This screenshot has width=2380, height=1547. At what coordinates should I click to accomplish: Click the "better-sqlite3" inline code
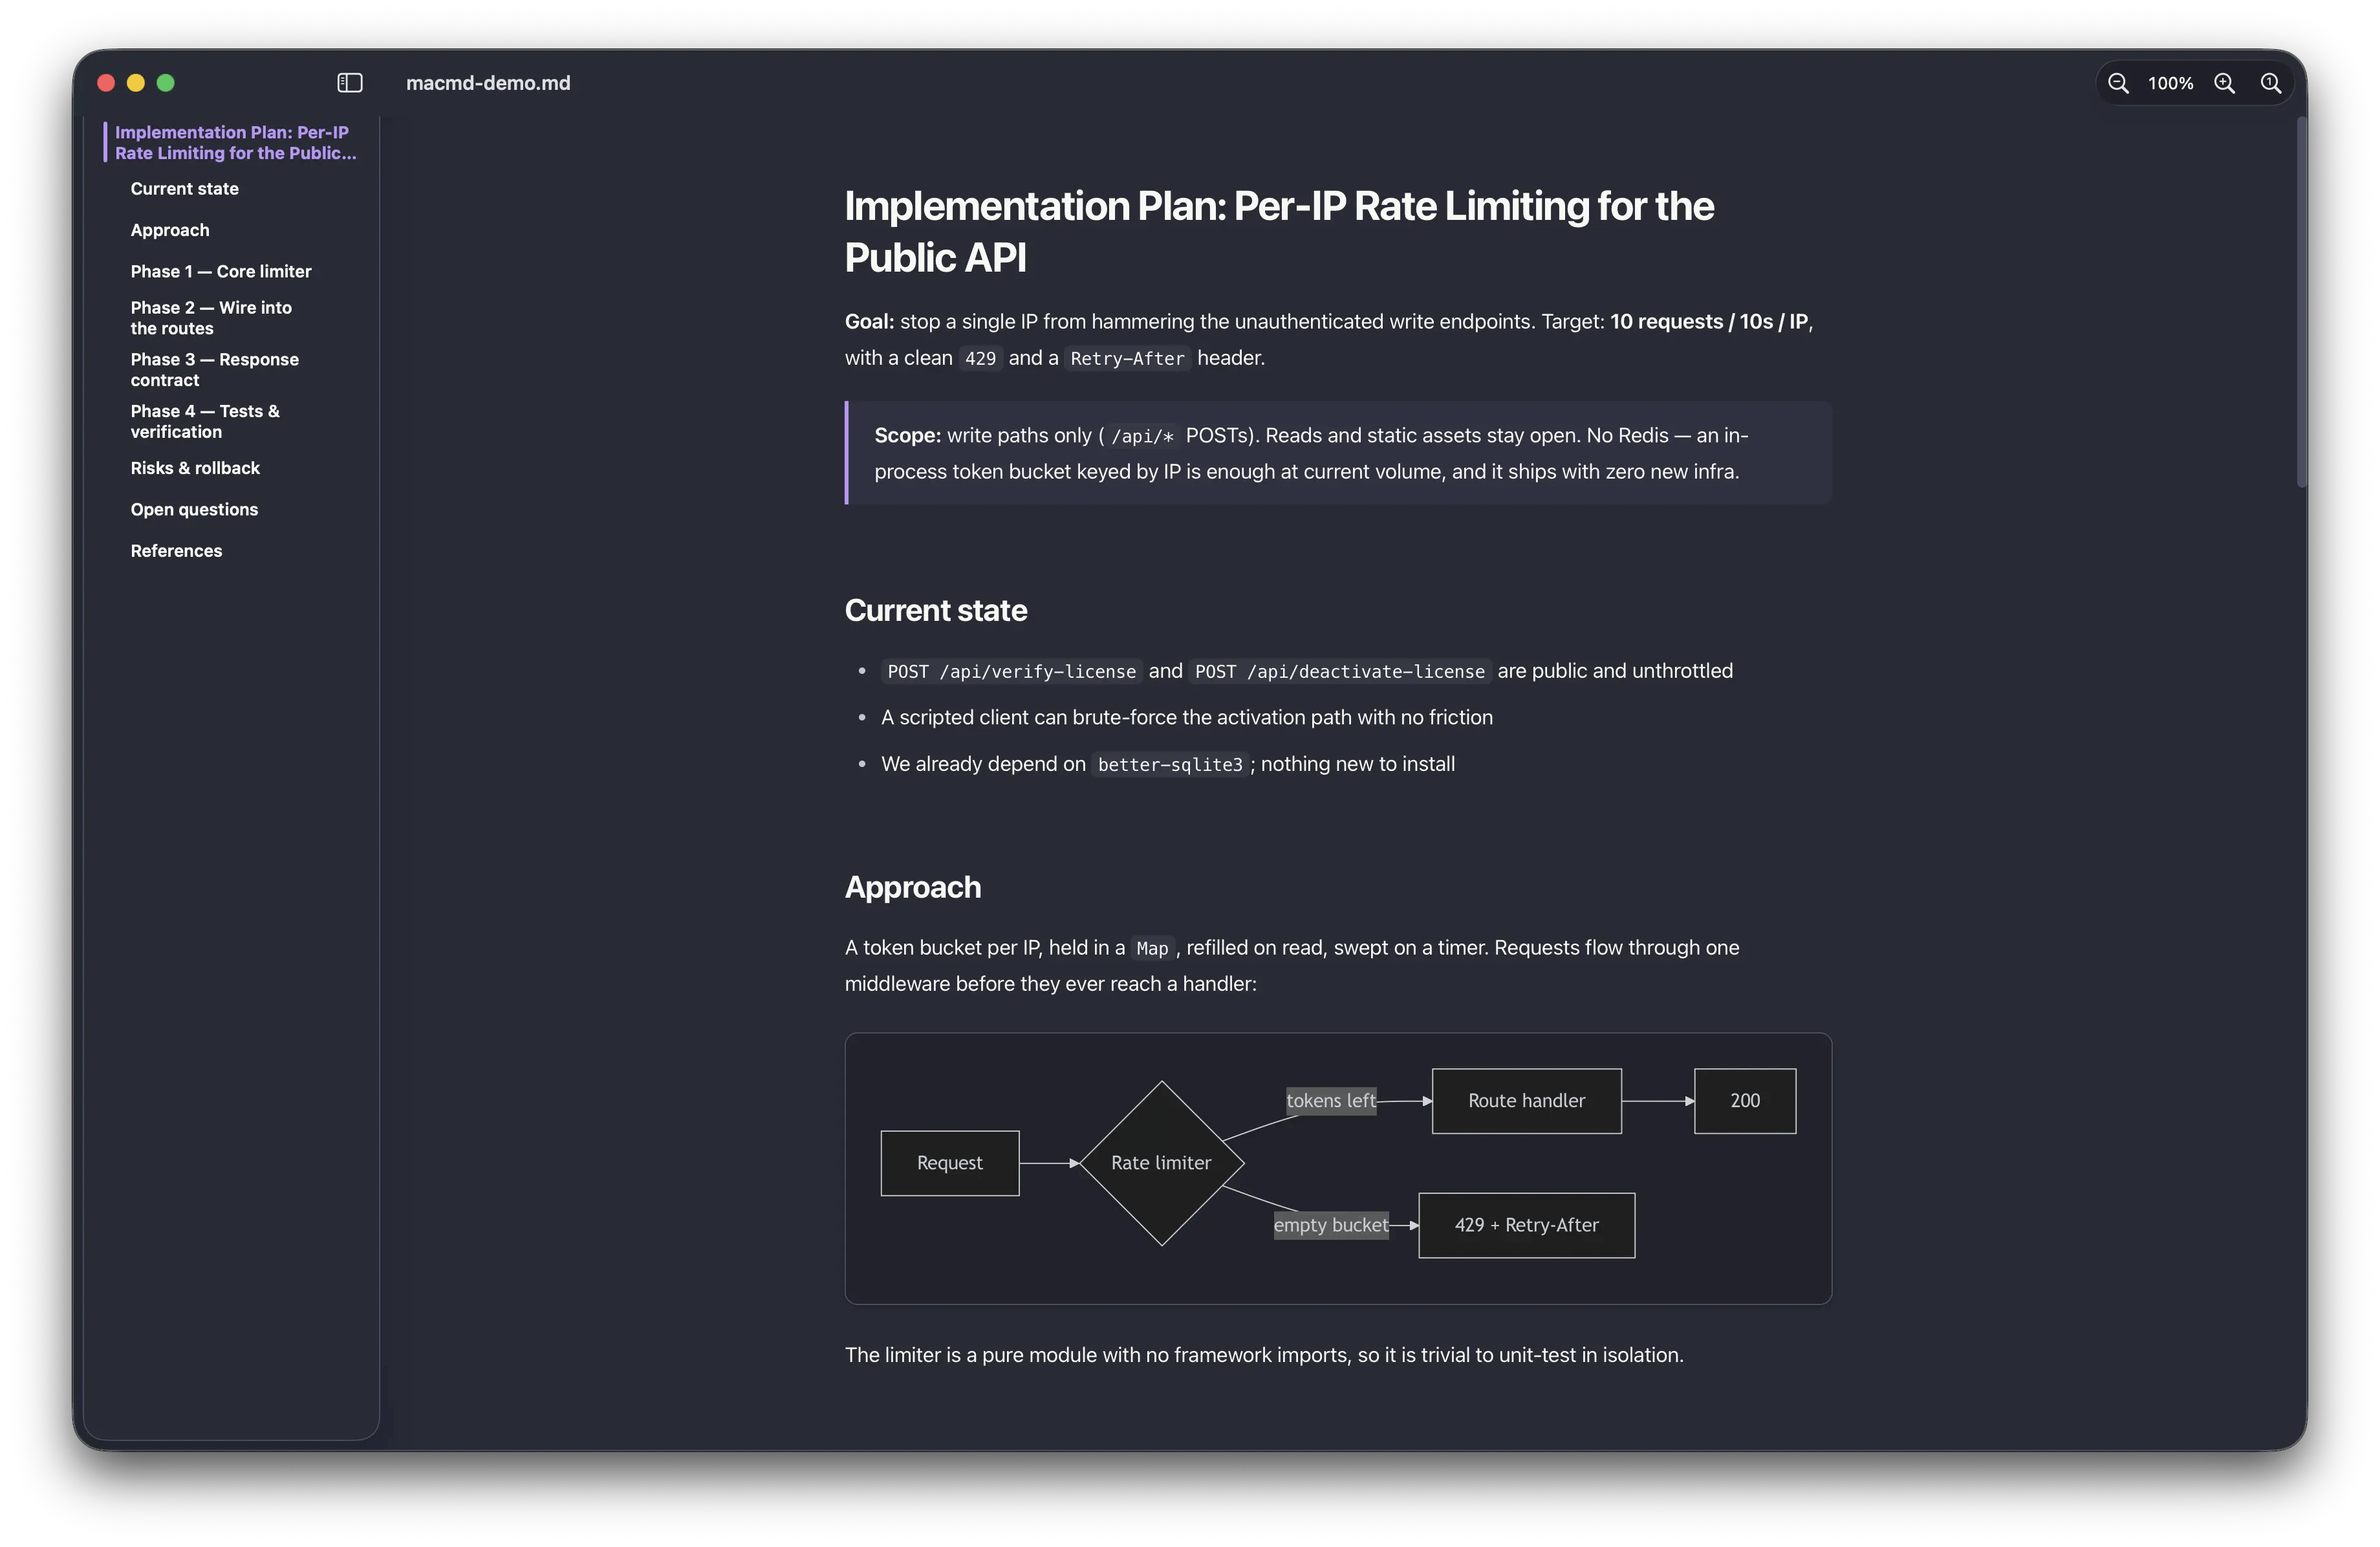1170,764
